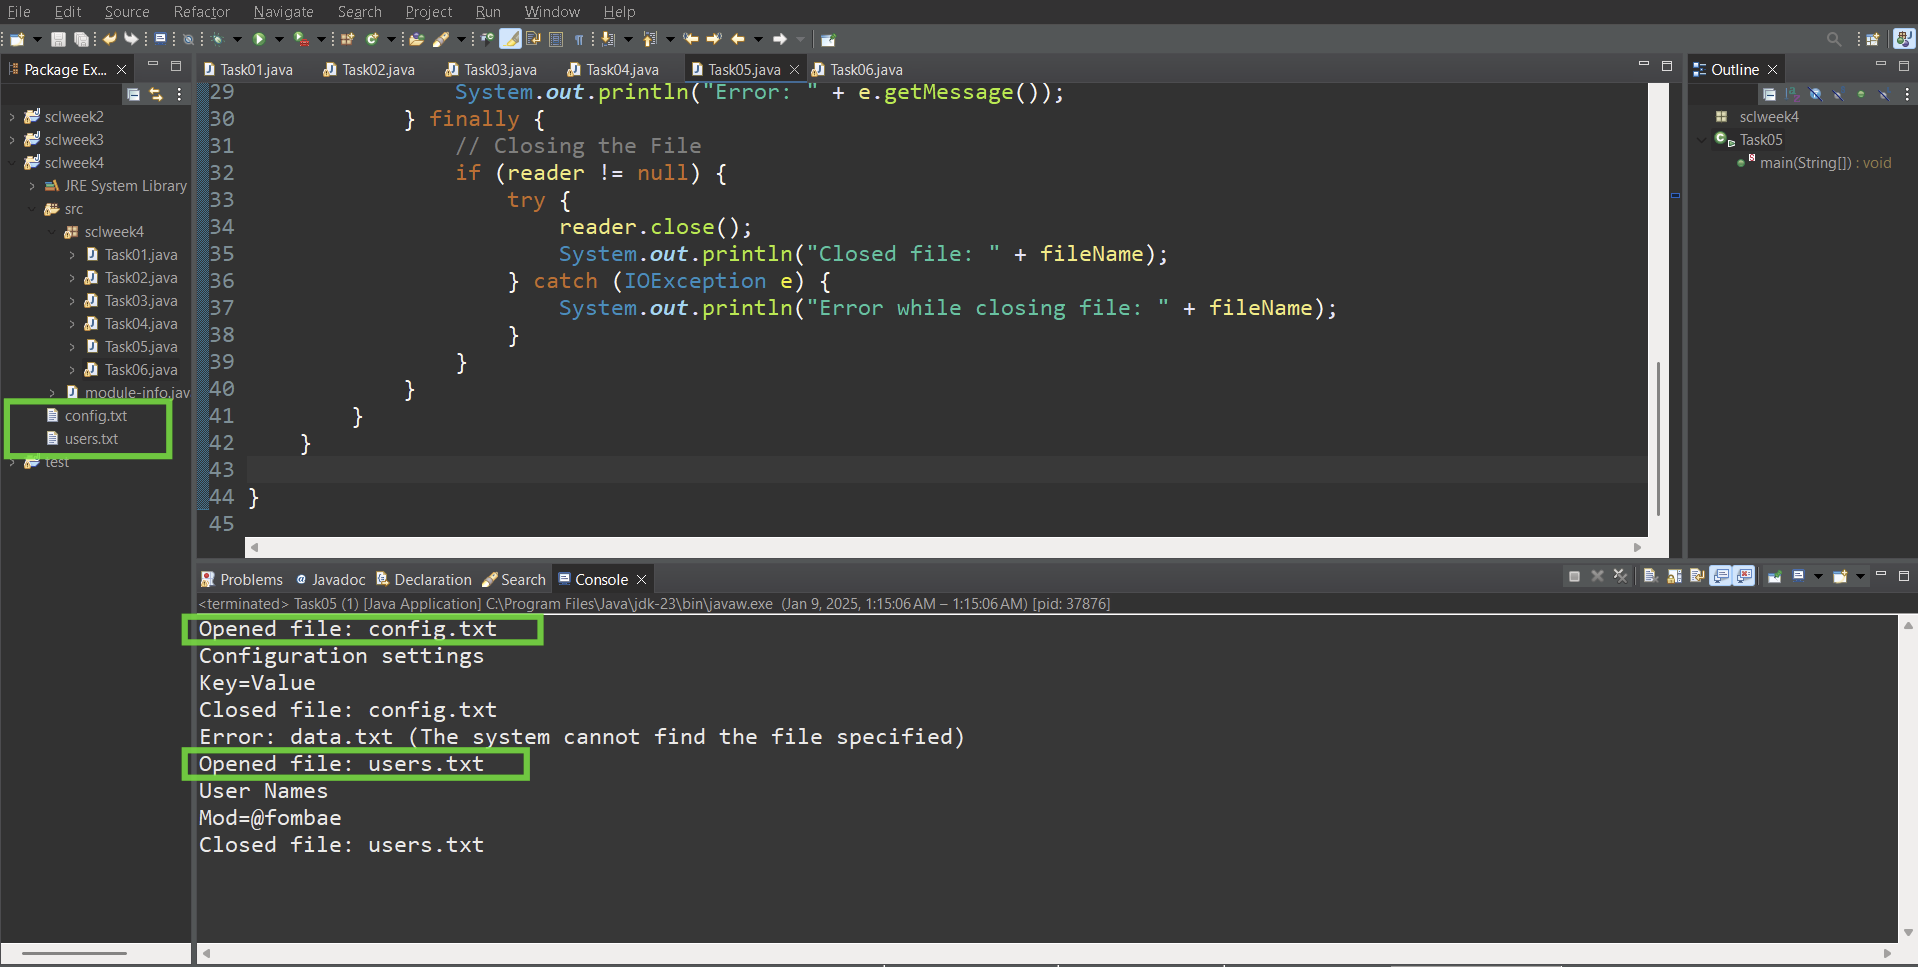The image size is (1918, 967).
Task: Expand the sclweek2 project
Action: pos(12,117)
